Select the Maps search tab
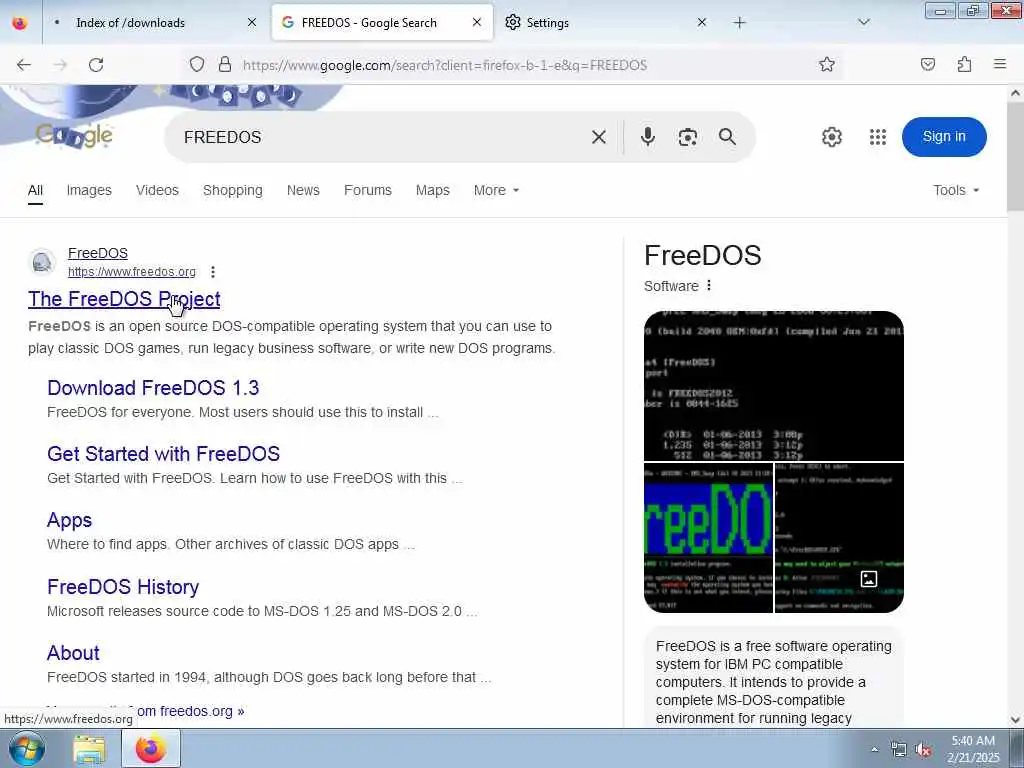 (432, 190)
